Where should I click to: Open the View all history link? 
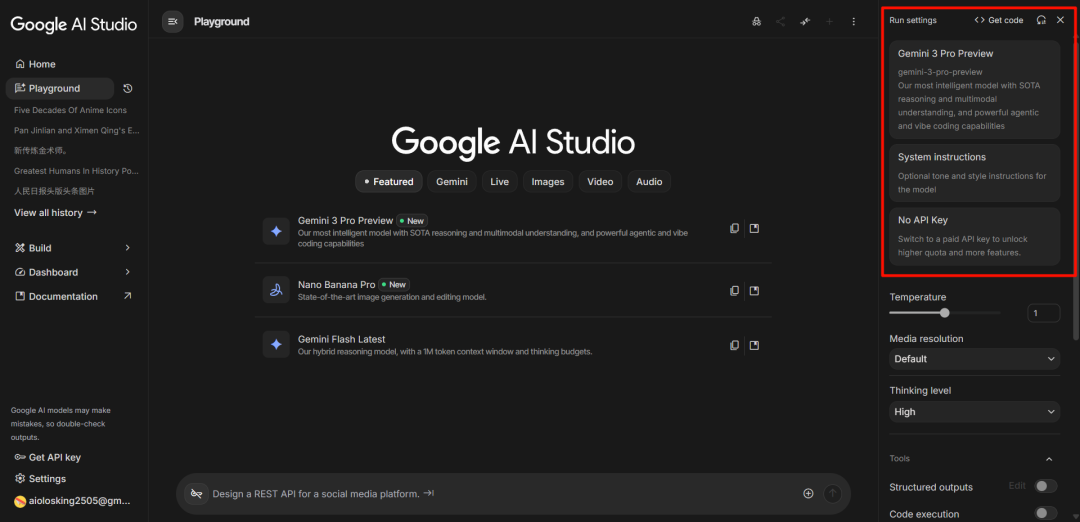(55, 213)
